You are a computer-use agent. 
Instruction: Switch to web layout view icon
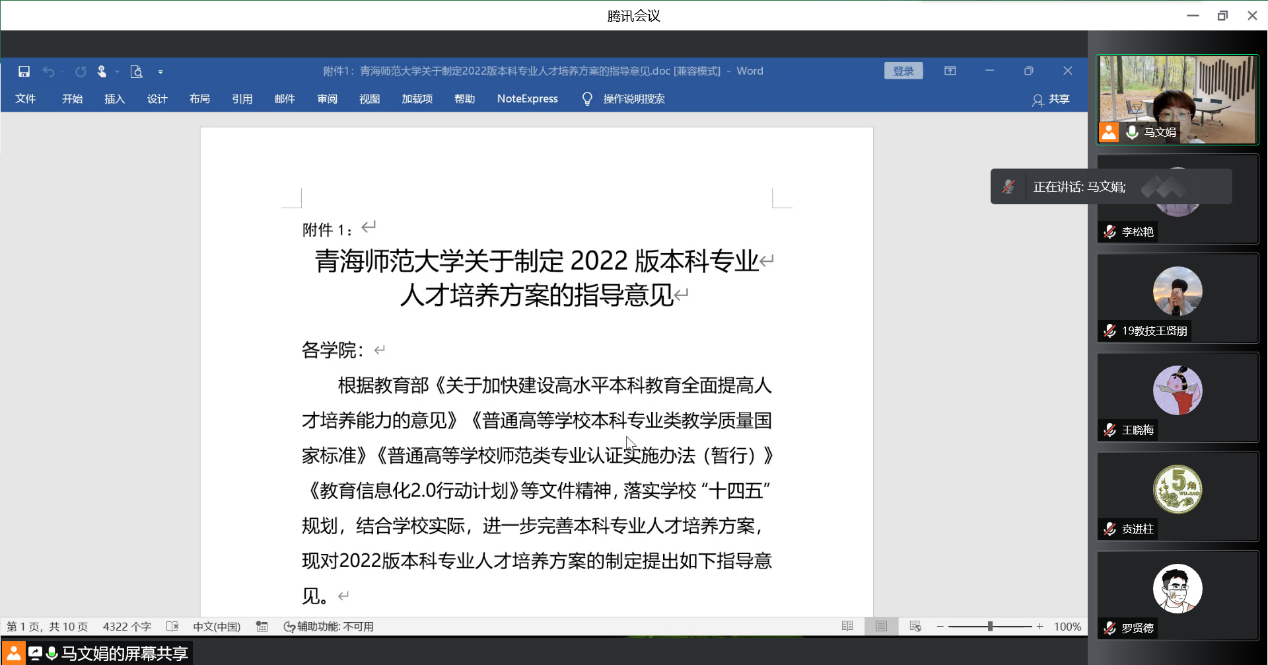point(914,626)
